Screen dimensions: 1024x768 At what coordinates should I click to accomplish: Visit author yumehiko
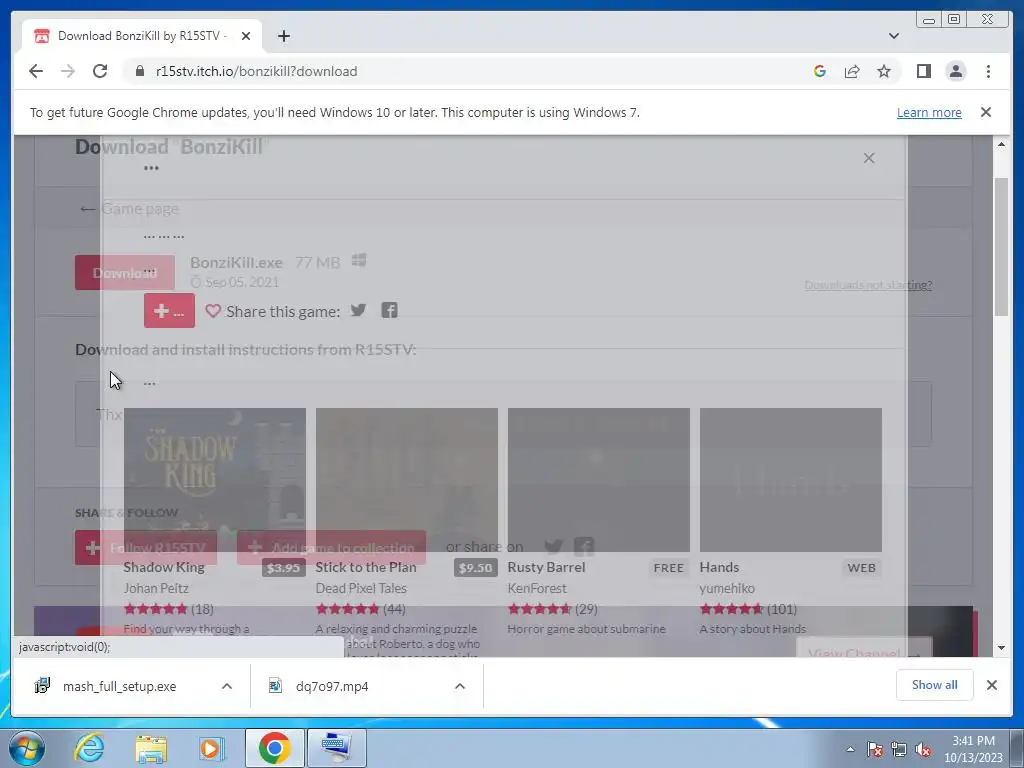pyautogui.click(x=727, y=588)
